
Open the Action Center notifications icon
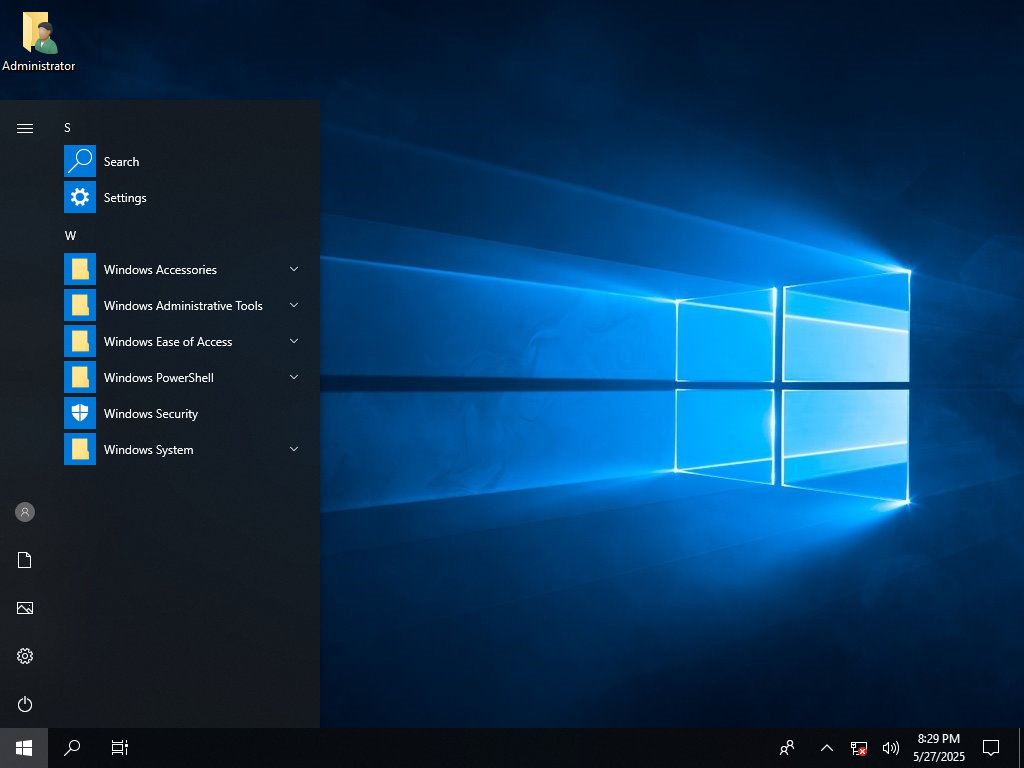[x=991, y=748]
